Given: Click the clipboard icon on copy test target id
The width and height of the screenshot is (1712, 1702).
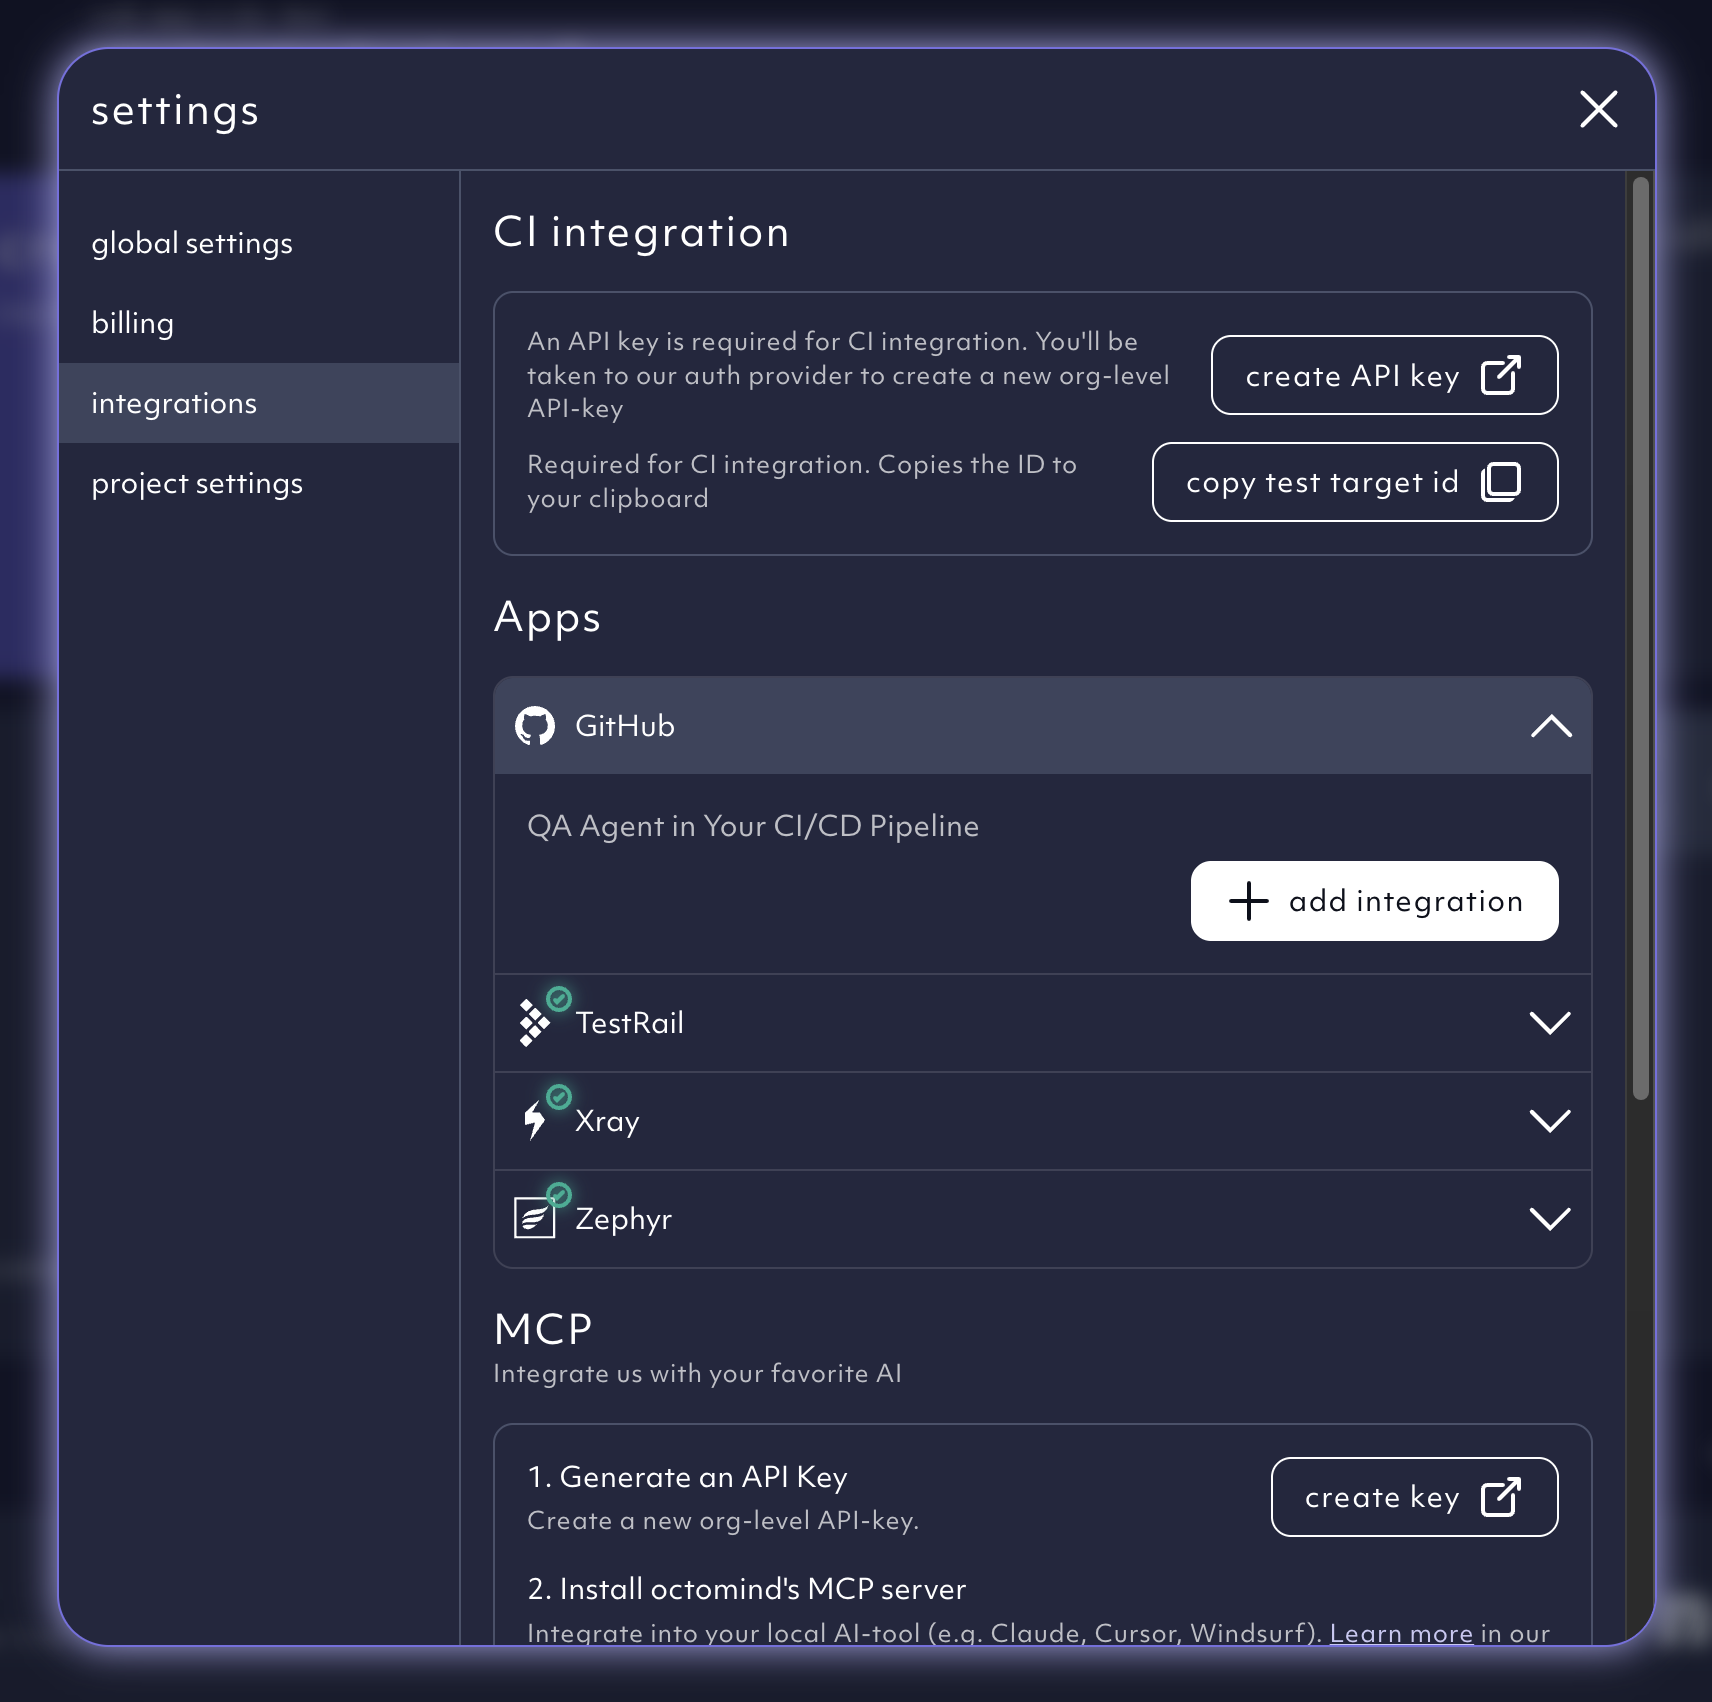Looking at the screenshot, I should [x=1499, y=482].
